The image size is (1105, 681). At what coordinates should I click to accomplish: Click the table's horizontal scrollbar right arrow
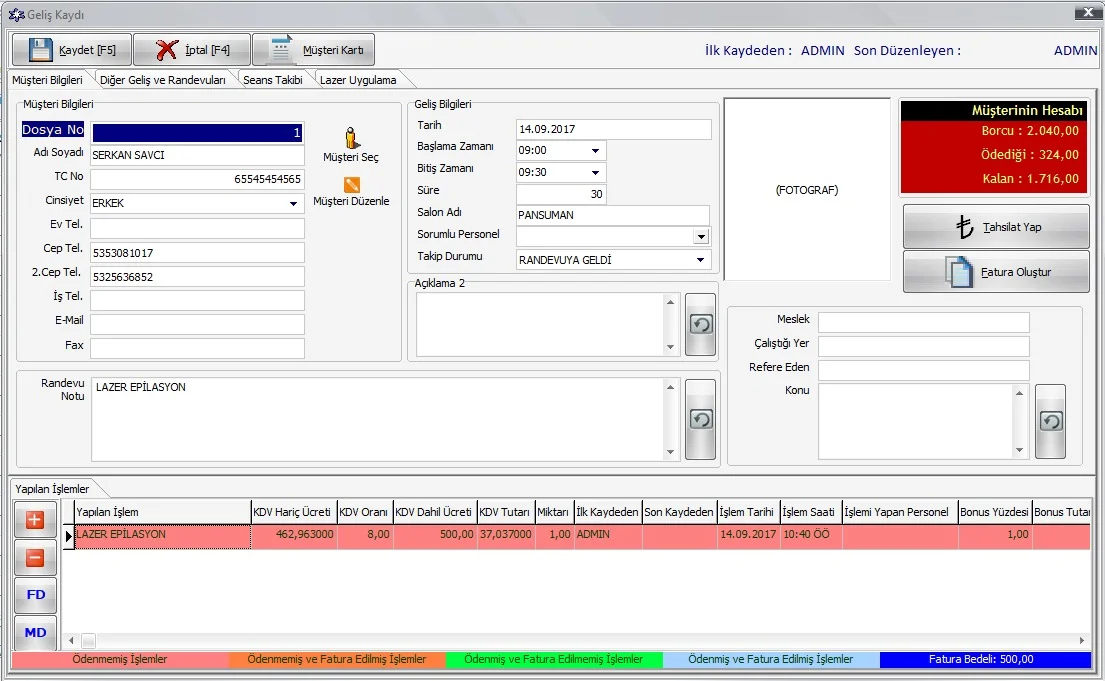pyautogui.click(x=1082, y=641)
